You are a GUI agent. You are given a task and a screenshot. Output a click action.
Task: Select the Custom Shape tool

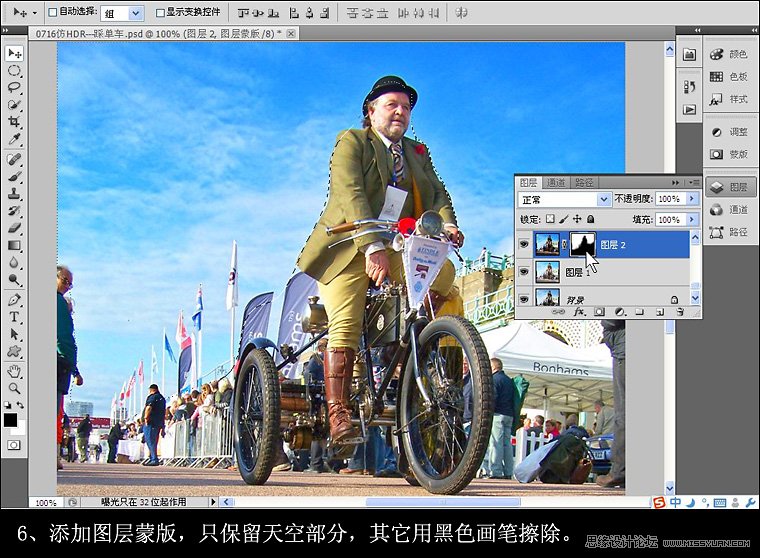(14, 351)
